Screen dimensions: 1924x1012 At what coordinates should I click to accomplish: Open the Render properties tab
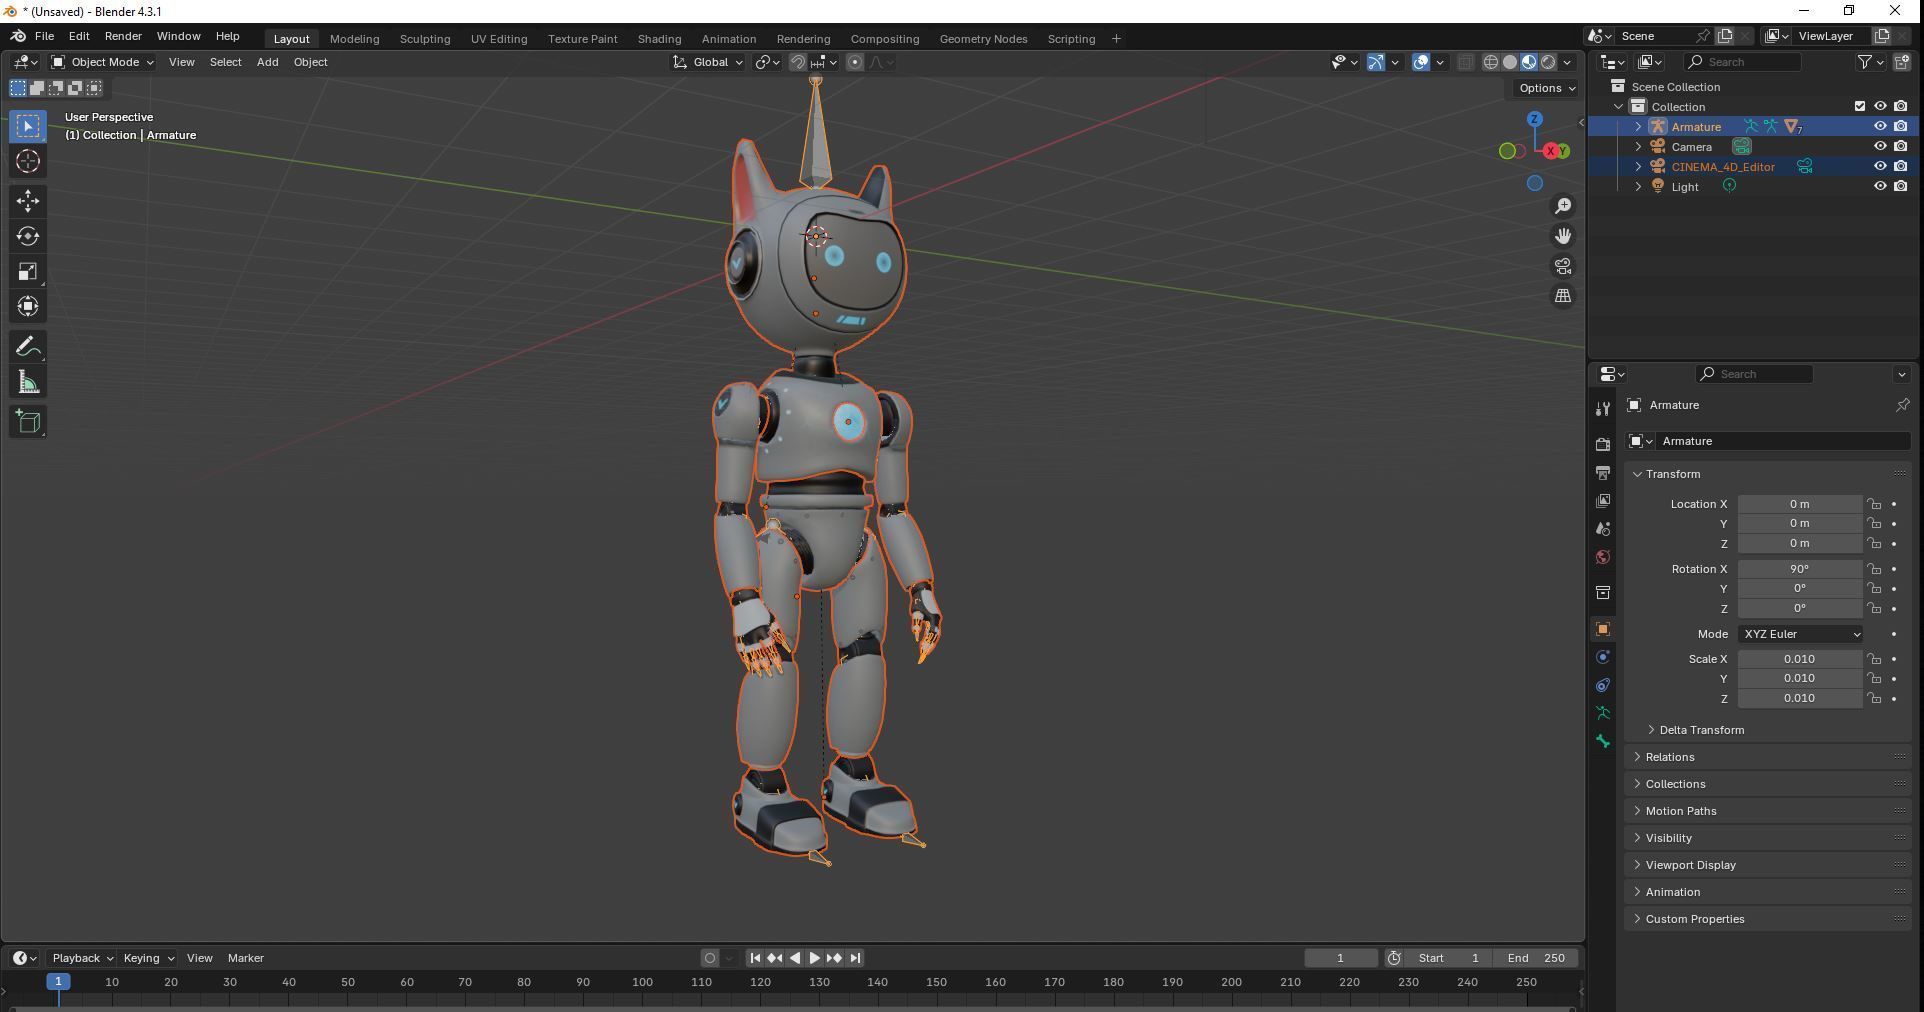click(x=1603, y=445)
